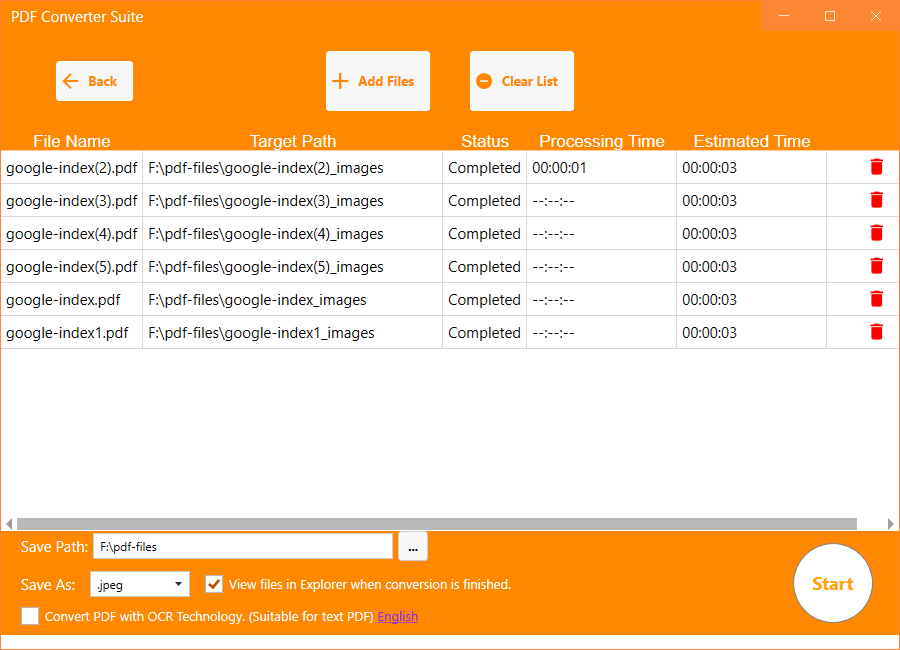Remove google-index.pdf using its delete icon
Viewport: 900px width, 650px height.
coord(877,299)
